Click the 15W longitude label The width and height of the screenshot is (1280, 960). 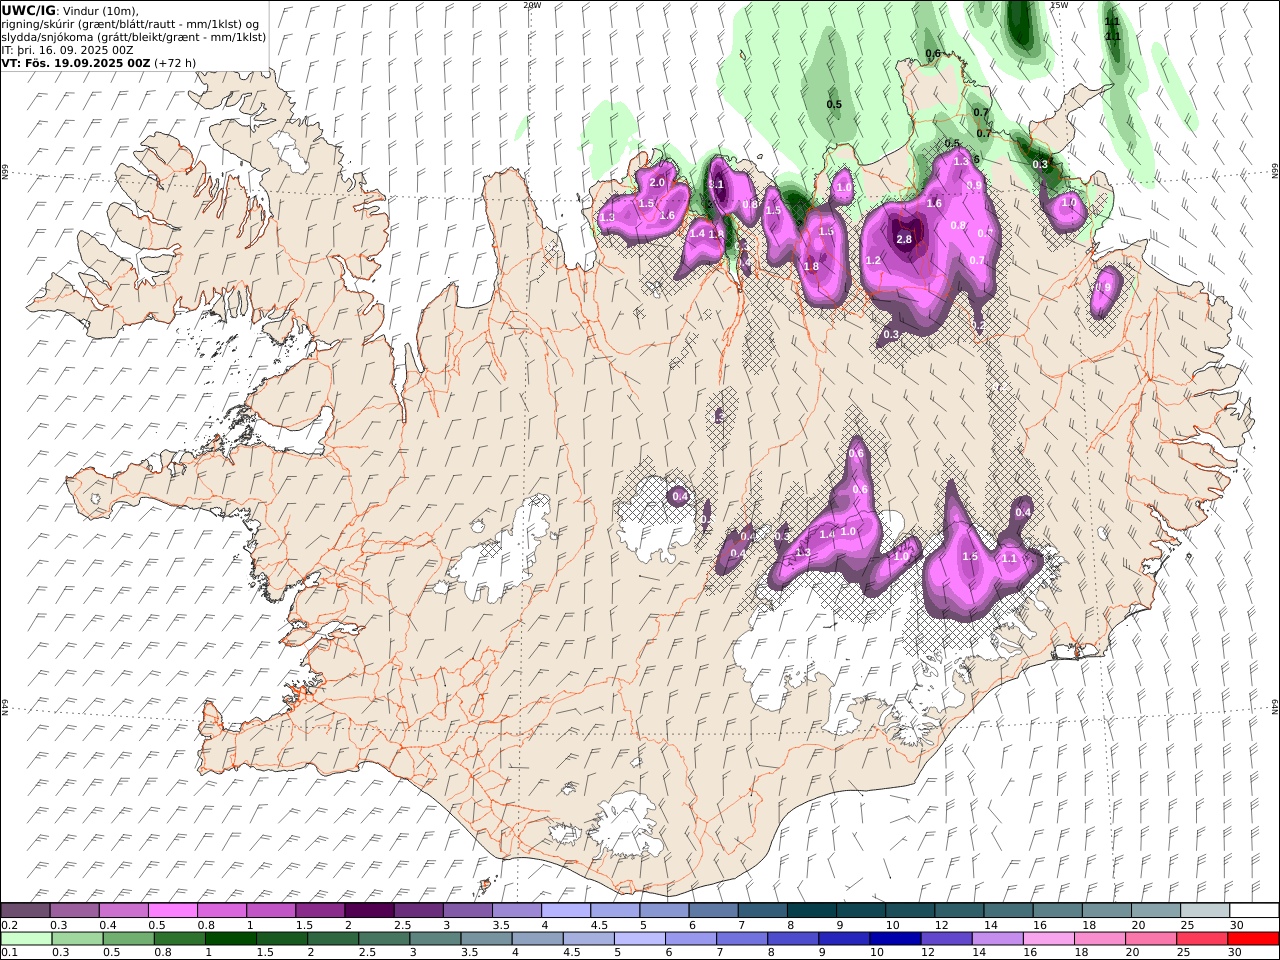[x=1059, y=5]
